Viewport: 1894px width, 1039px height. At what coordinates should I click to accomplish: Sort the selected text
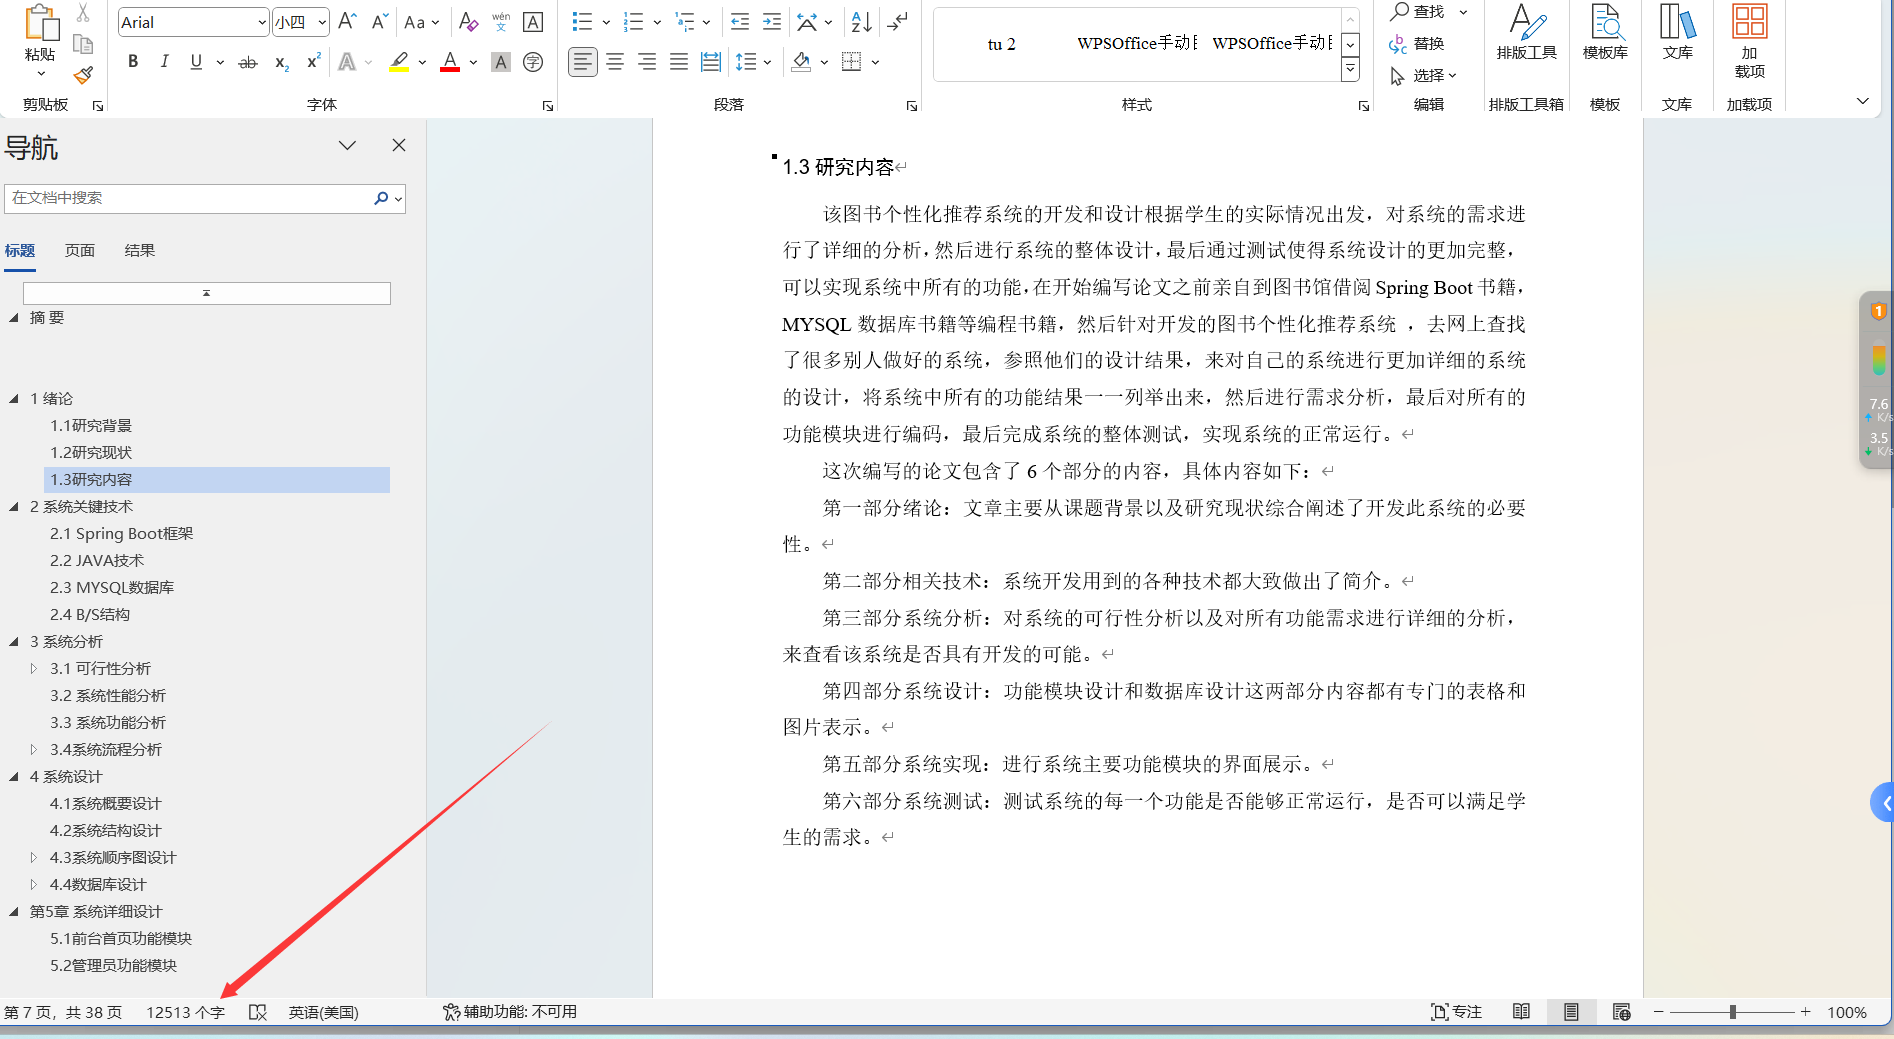(x=861, y=22)
